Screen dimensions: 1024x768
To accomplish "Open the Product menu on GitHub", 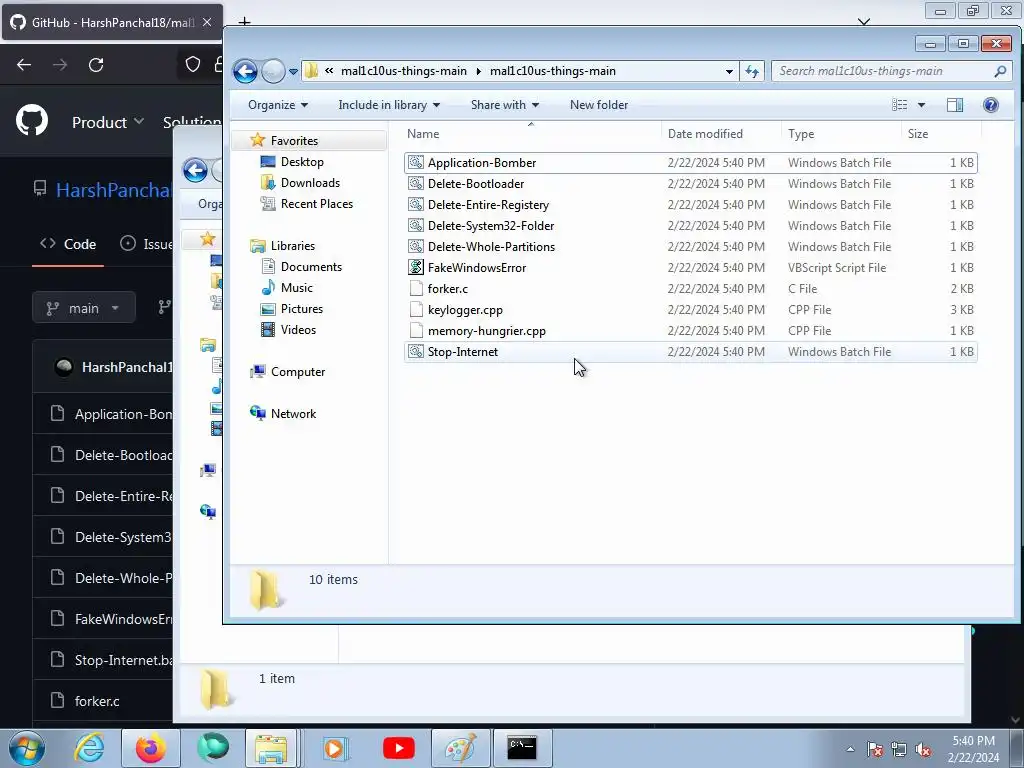I will point(108,123).
